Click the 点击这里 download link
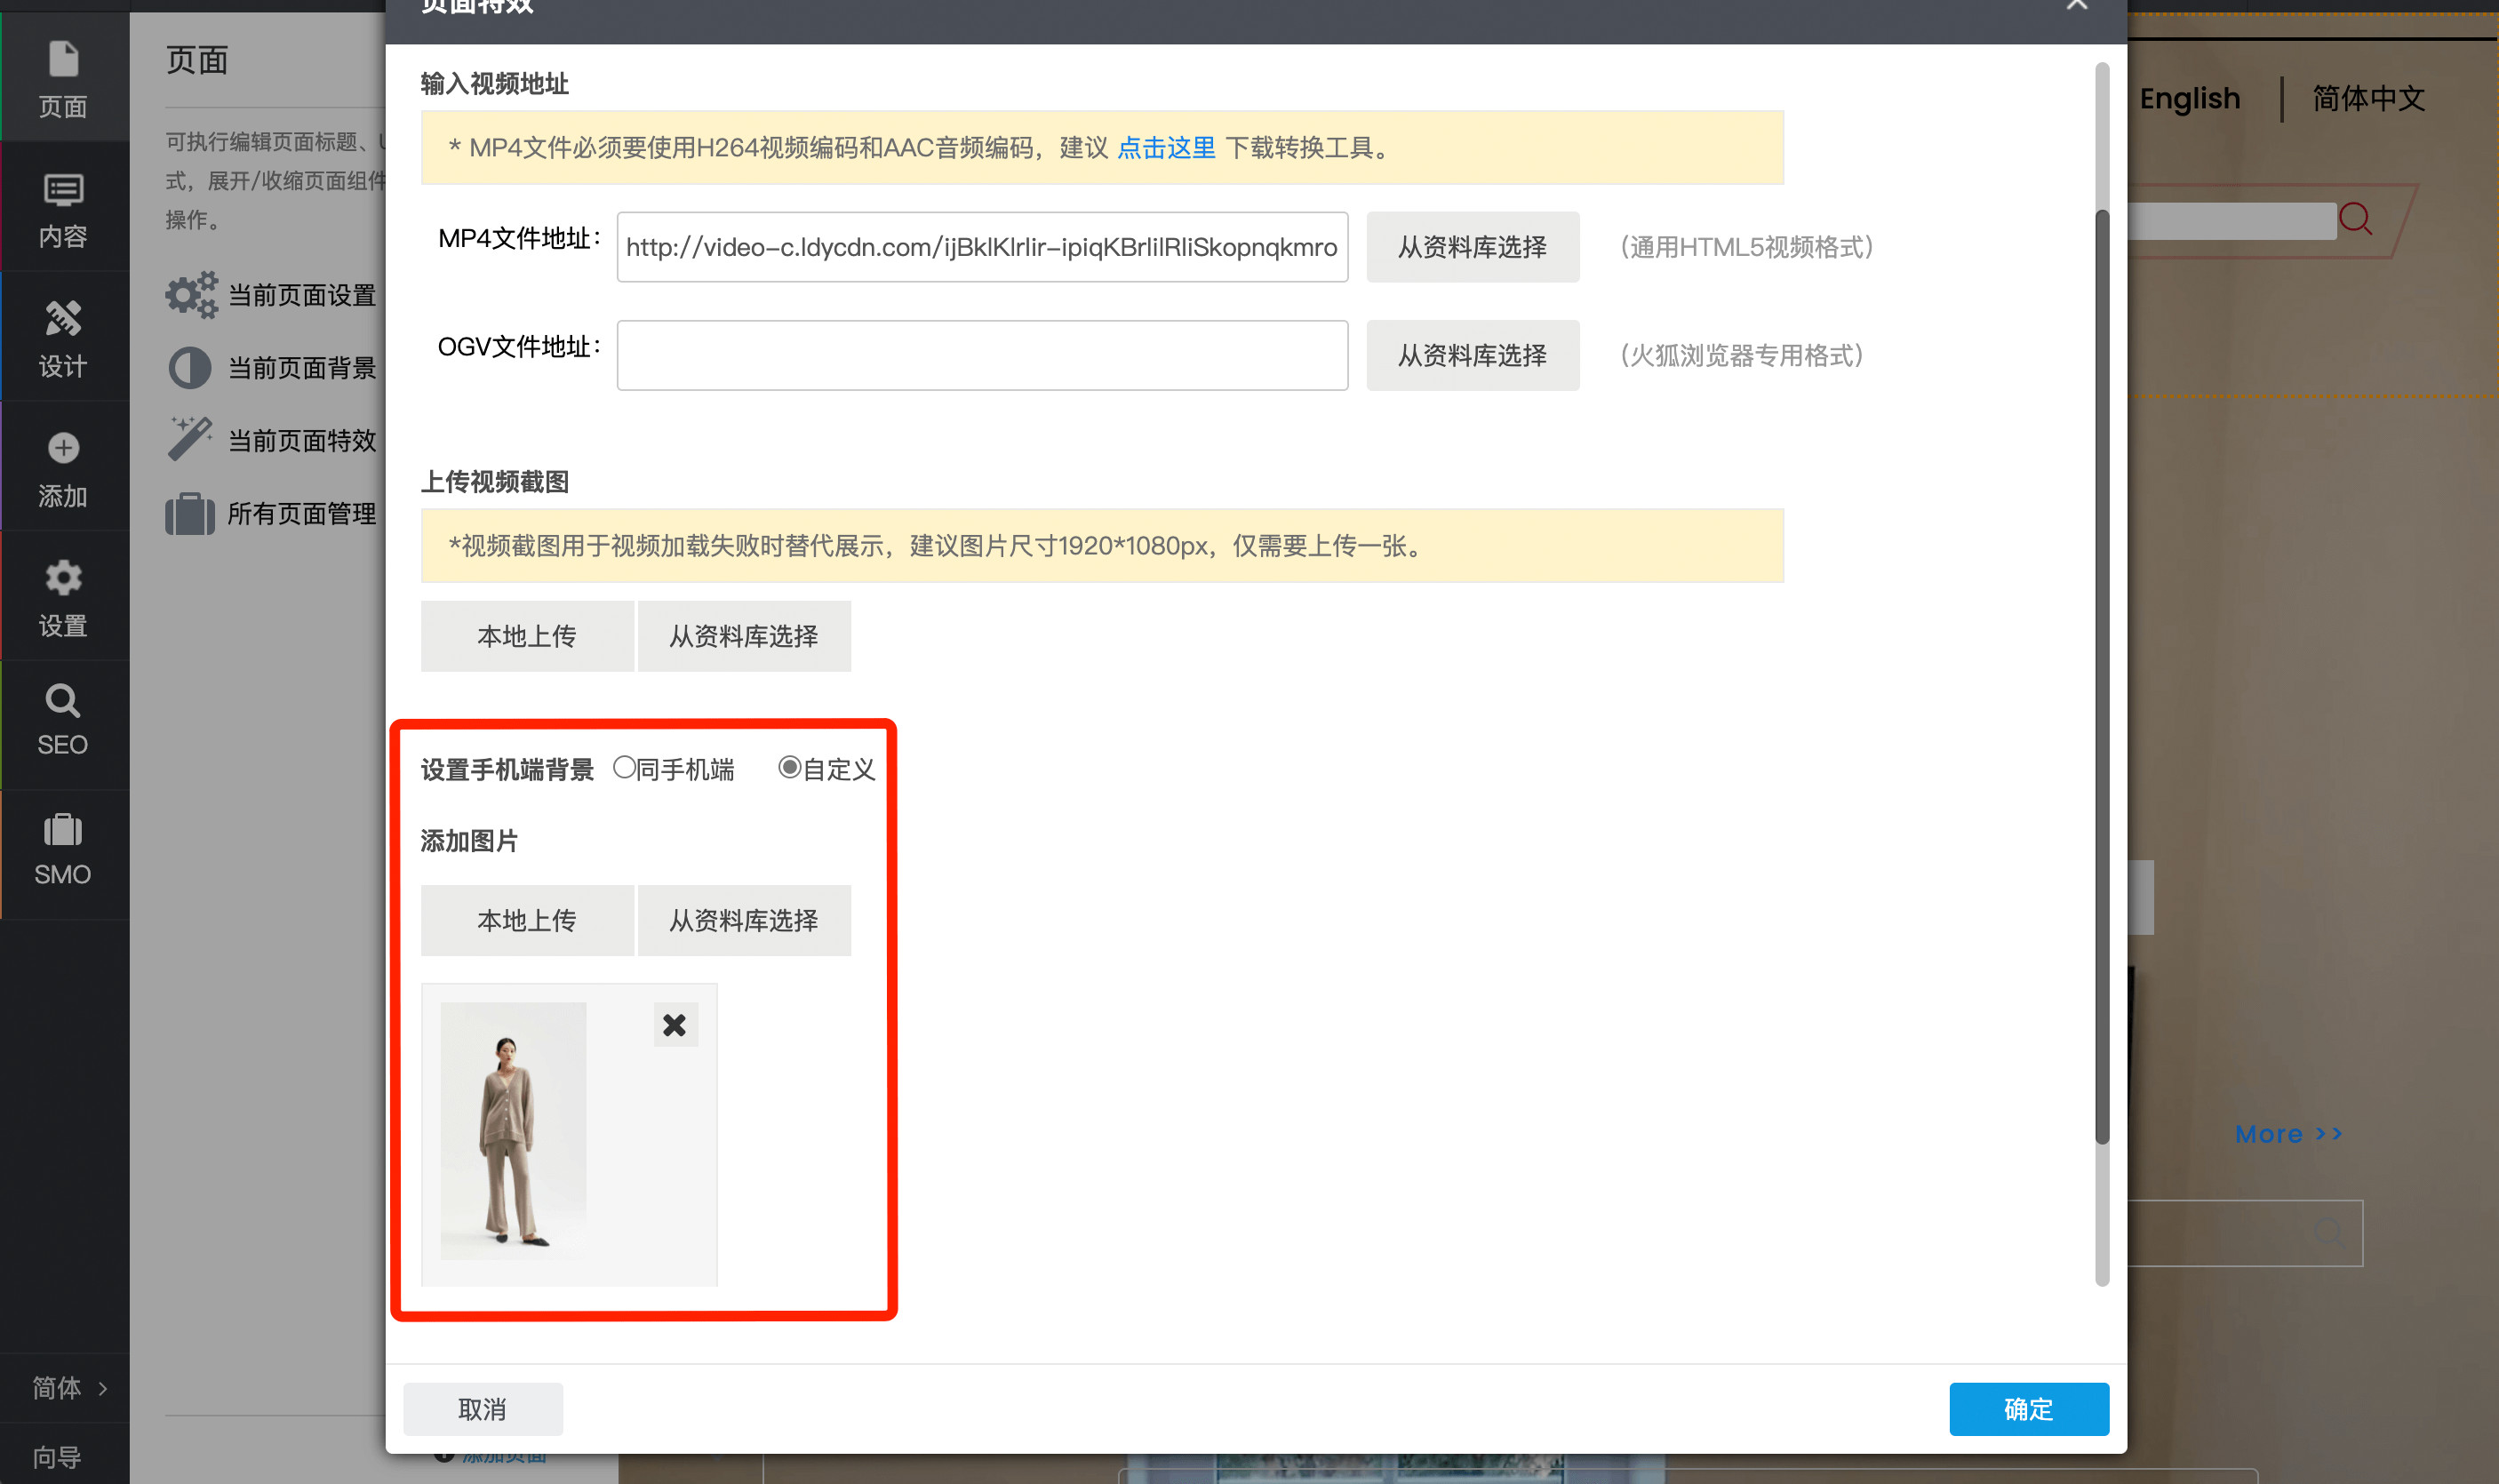Viewport: 2499px width, 1484px height. (x=1165, y=148)
